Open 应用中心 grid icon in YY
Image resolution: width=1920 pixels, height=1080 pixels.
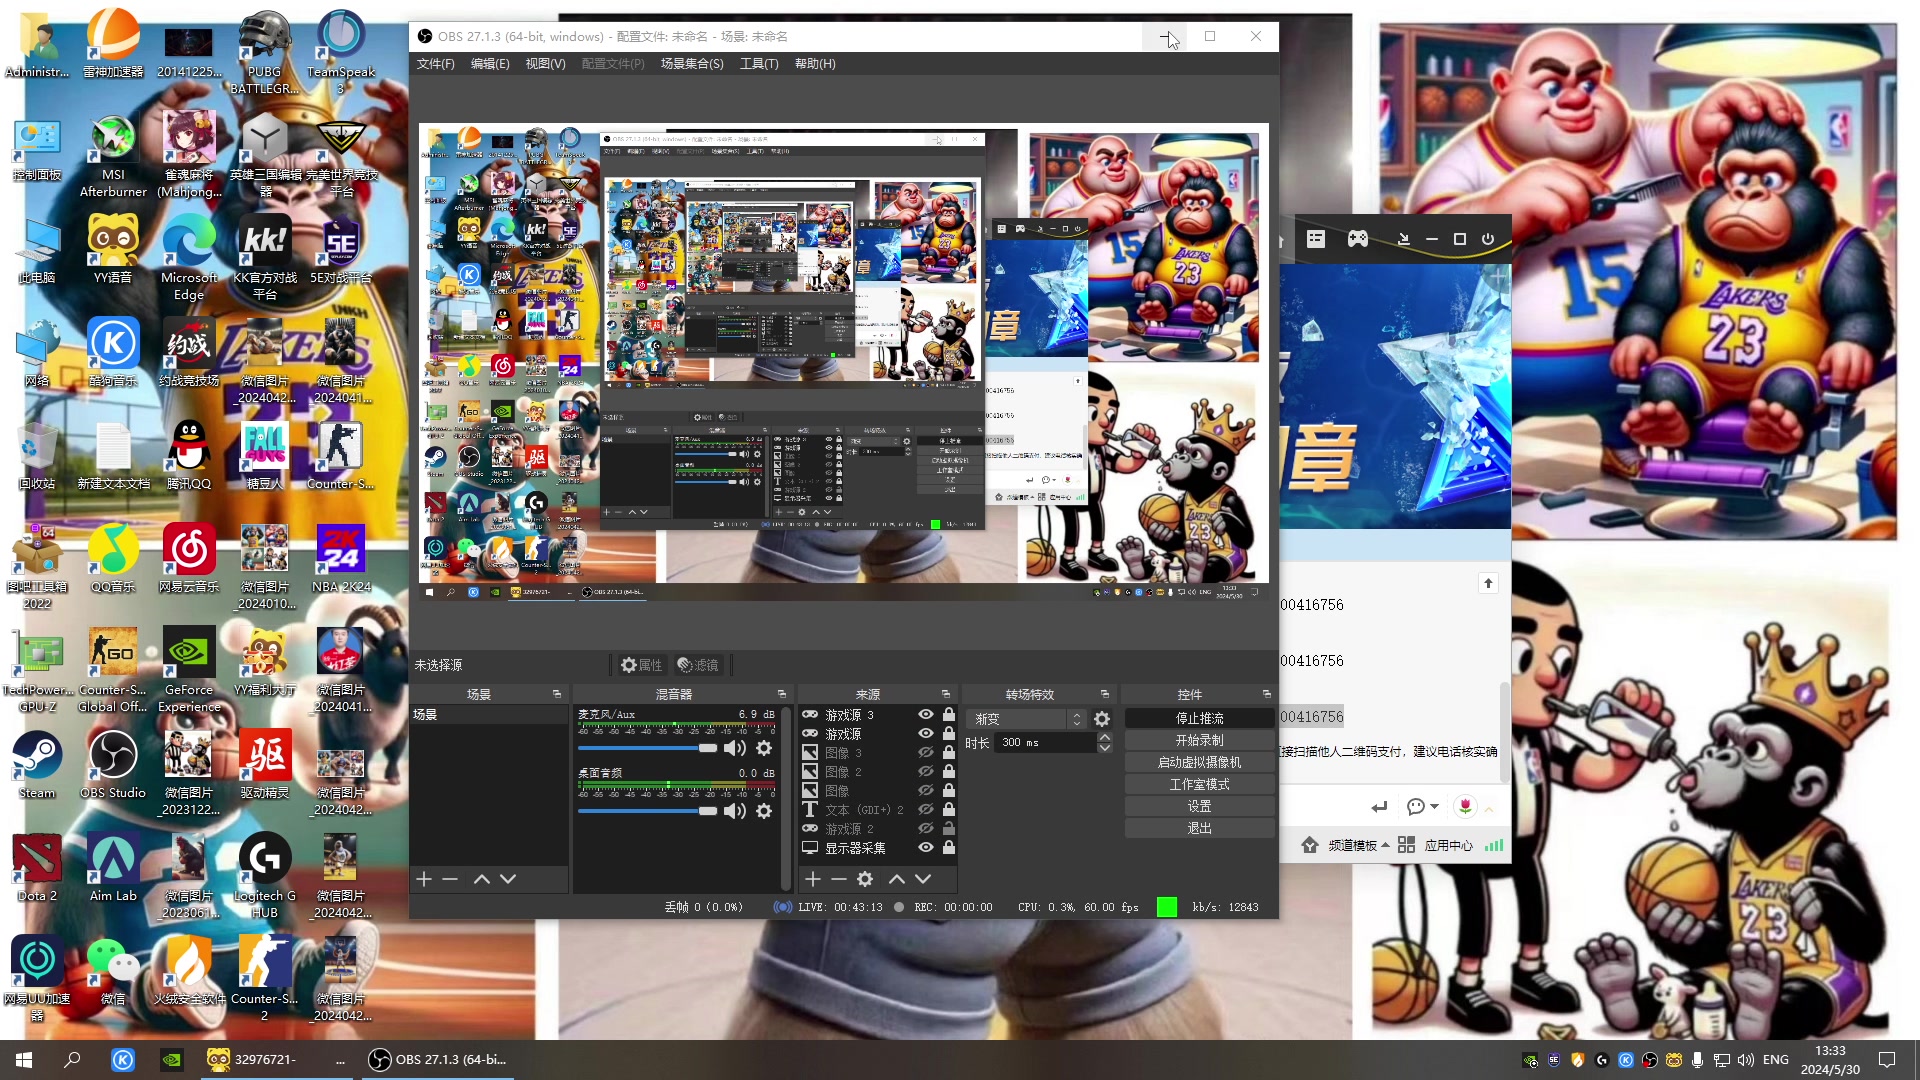[x=1406, y=845]
